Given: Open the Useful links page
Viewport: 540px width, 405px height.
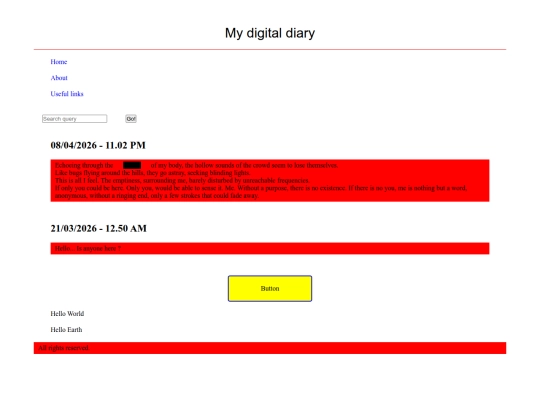Looking at the screenshot, I should 67,94.
